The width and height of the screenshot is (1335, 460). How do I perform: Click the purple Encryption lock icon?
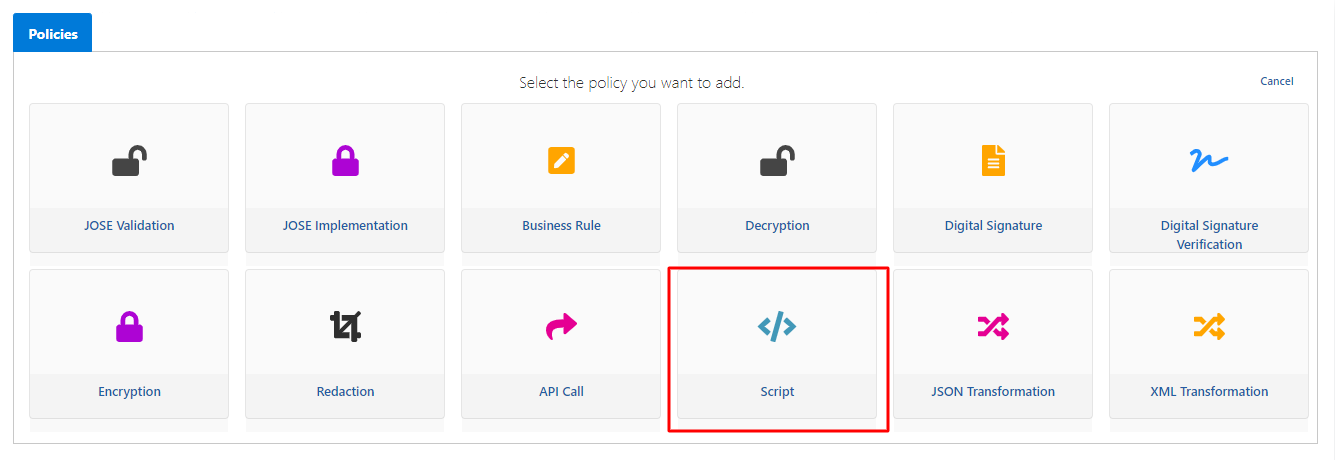coord(130,326)
